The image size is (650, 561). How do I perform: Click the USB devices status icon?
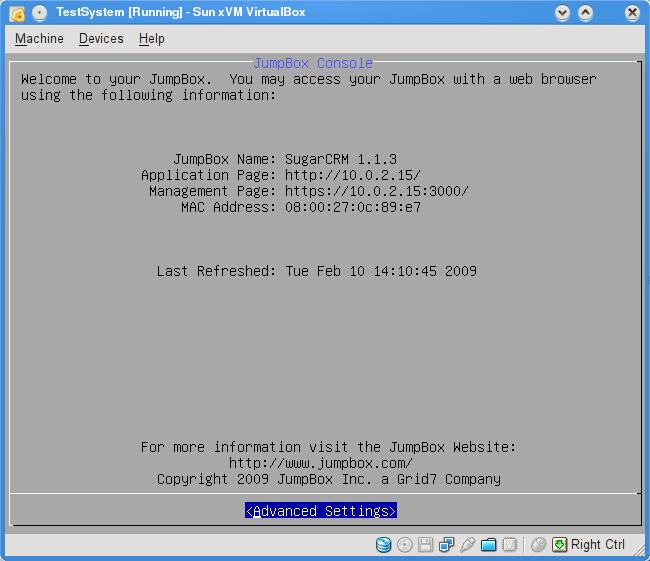[x=468, y=544]
